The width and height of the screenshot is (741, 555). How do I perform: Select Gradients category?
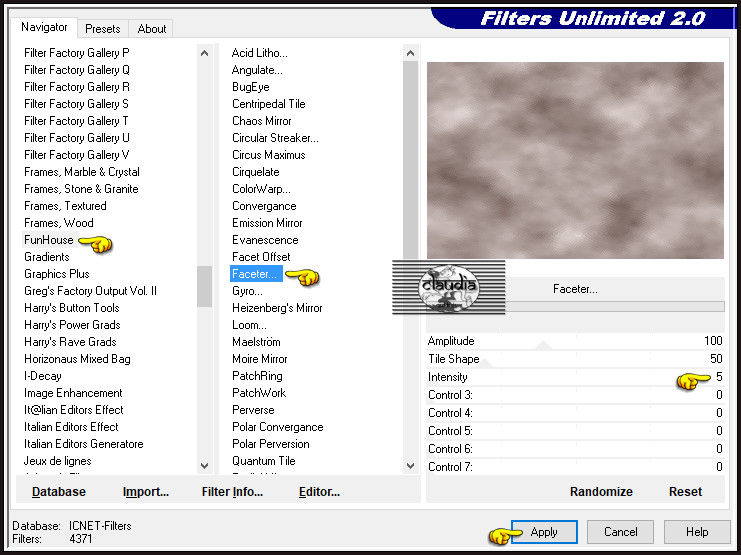click(x=47, y=257)
